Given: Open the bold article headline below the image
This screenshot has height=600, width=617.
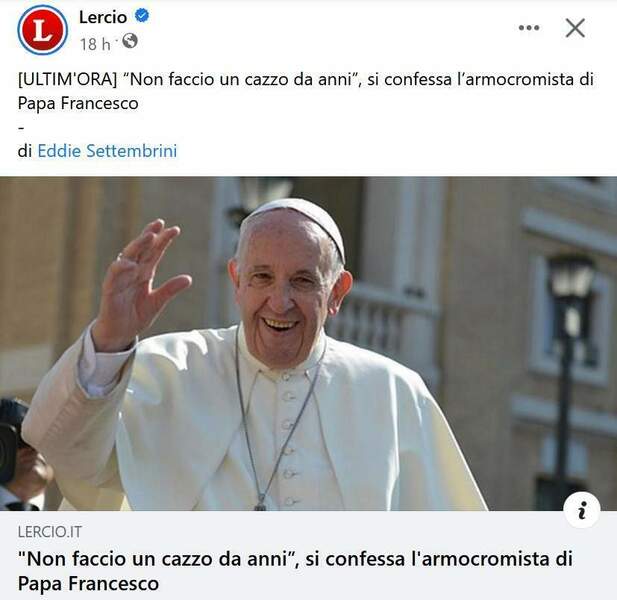Looking at the screenshot, I should [295, 570].
